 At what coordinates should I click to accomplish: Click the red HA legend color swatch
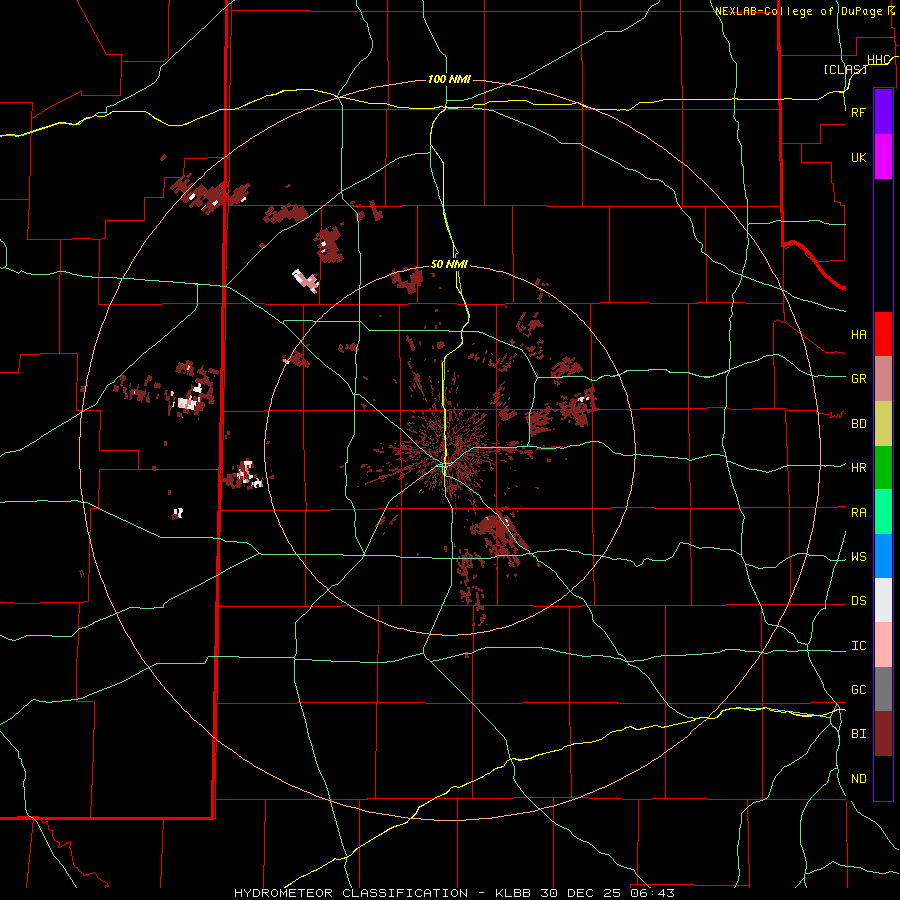coord(883,334)
